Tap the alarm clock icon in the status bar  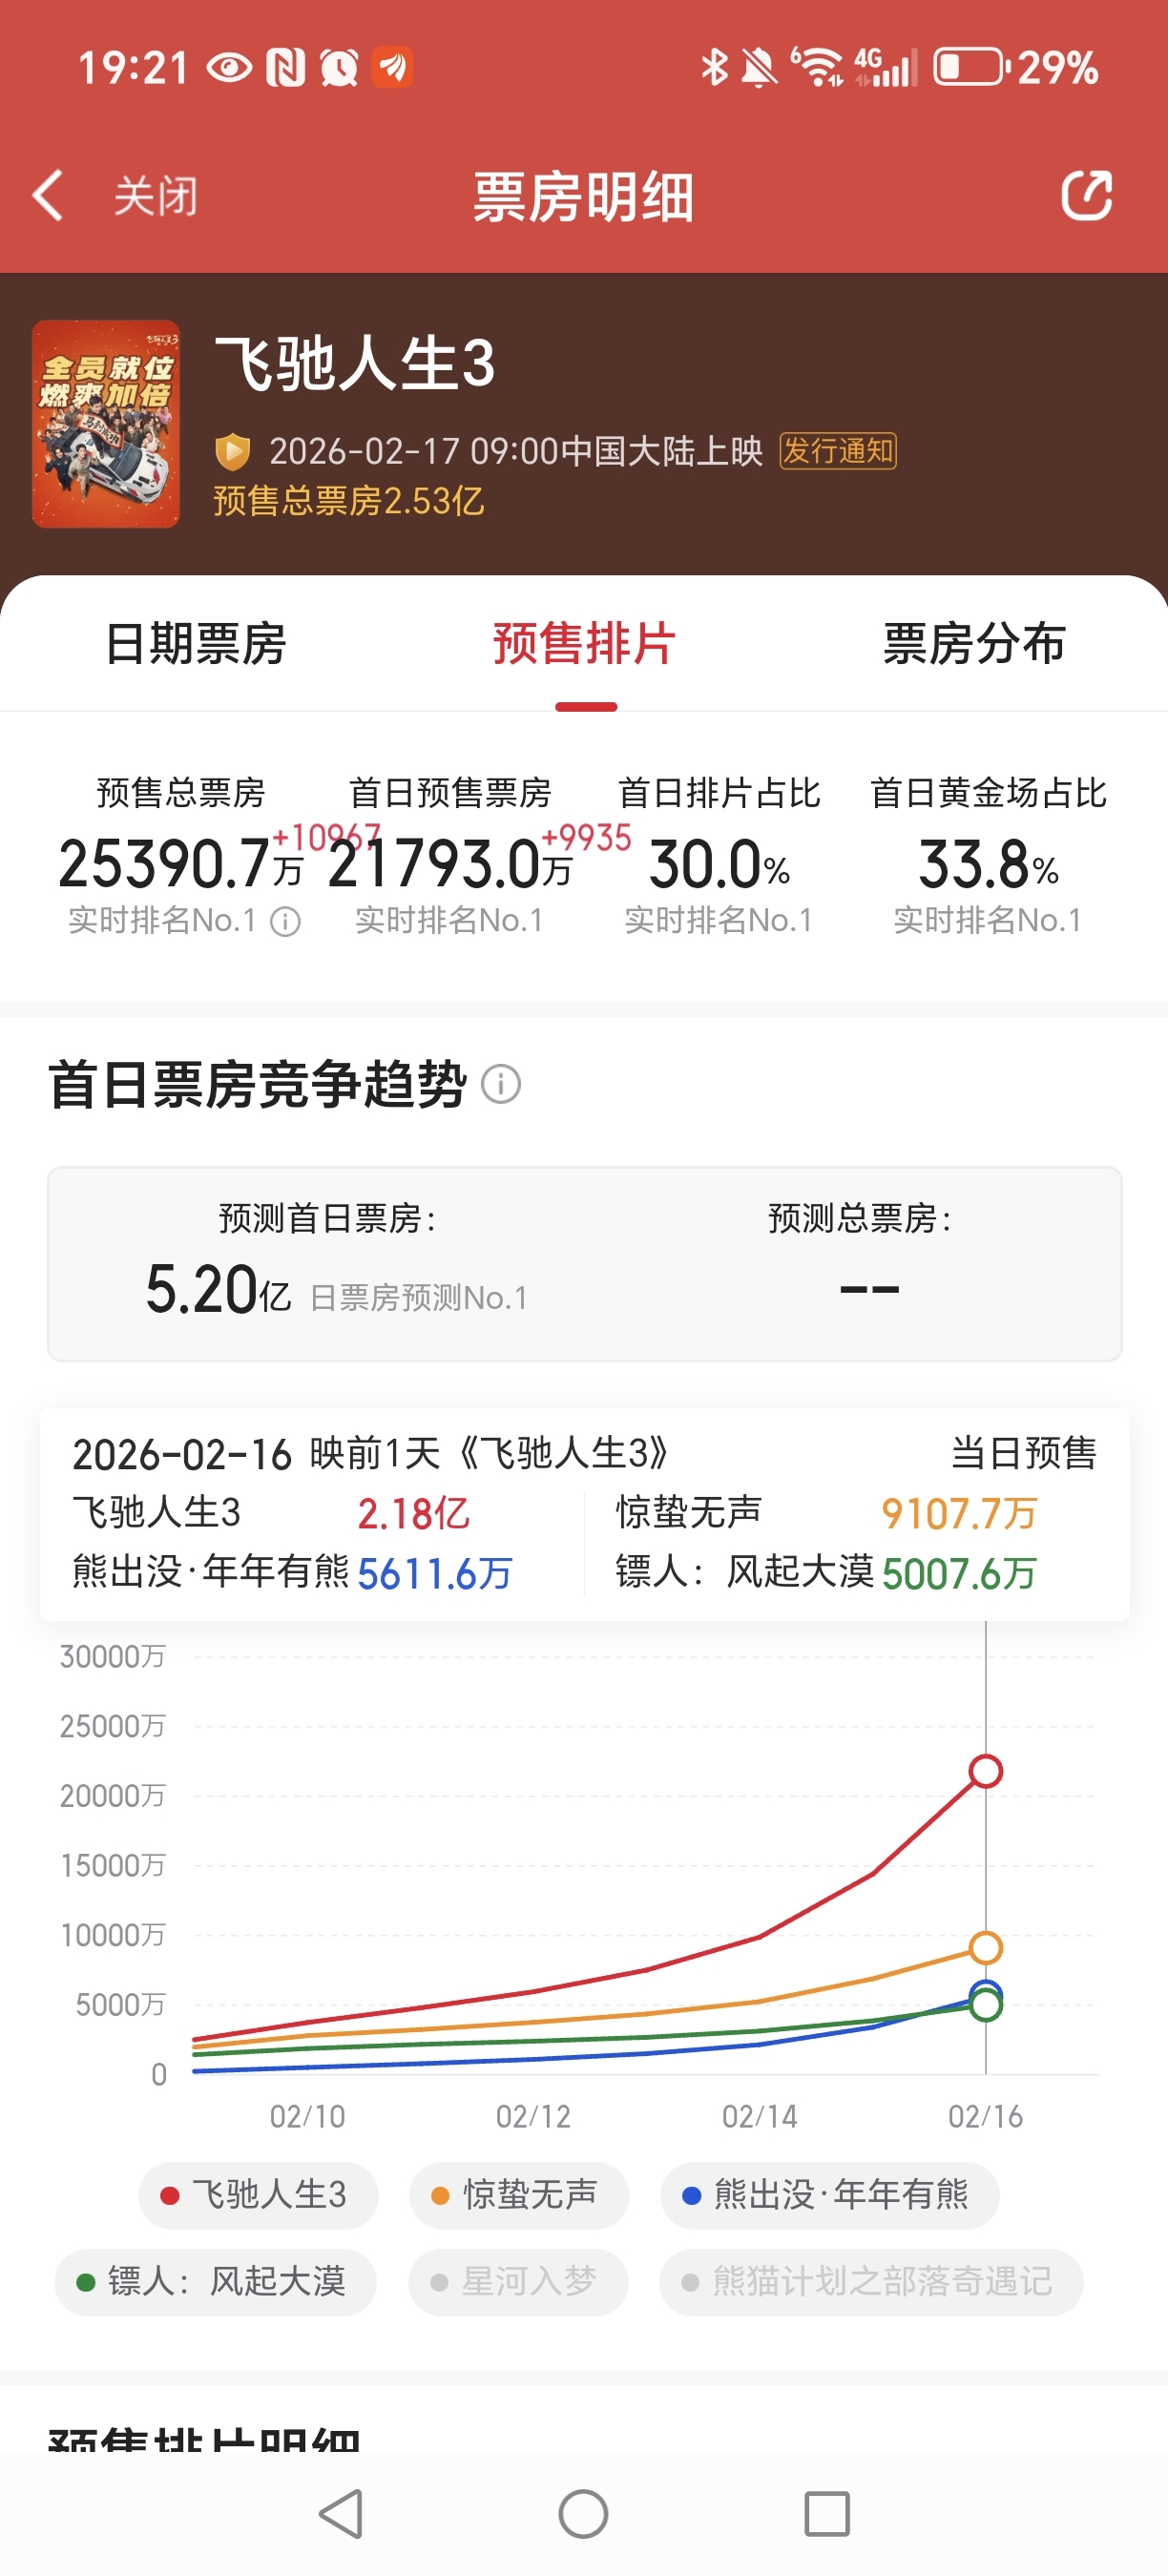pos(339,67)
